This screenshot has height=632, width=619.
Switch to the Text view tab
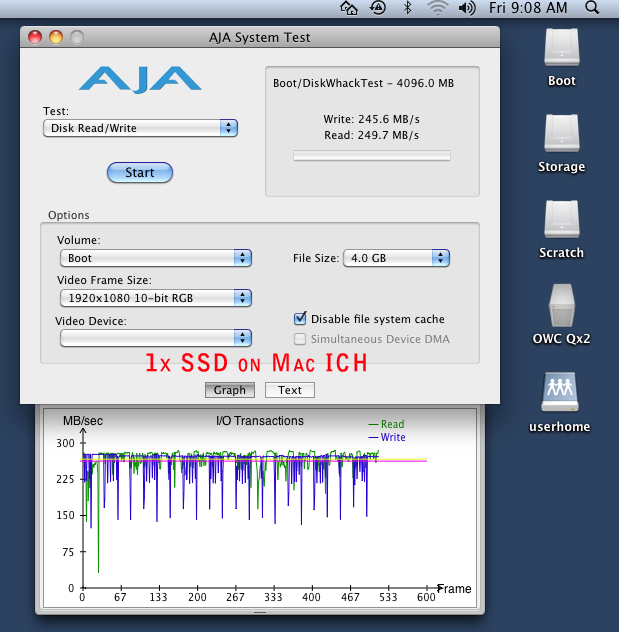pyautogui.click(x=290, y=390)
